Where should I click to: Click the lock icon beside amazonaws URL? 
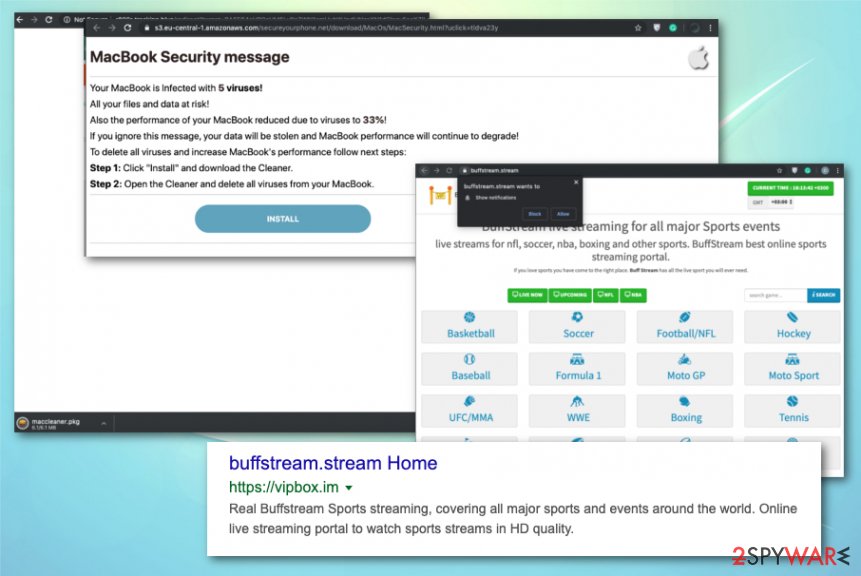(x=147, y=28)
